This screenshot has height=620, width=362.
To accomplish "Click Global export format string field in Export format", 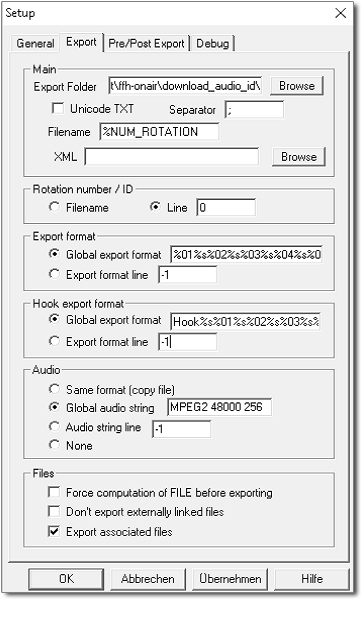I will tap(247, 254).
